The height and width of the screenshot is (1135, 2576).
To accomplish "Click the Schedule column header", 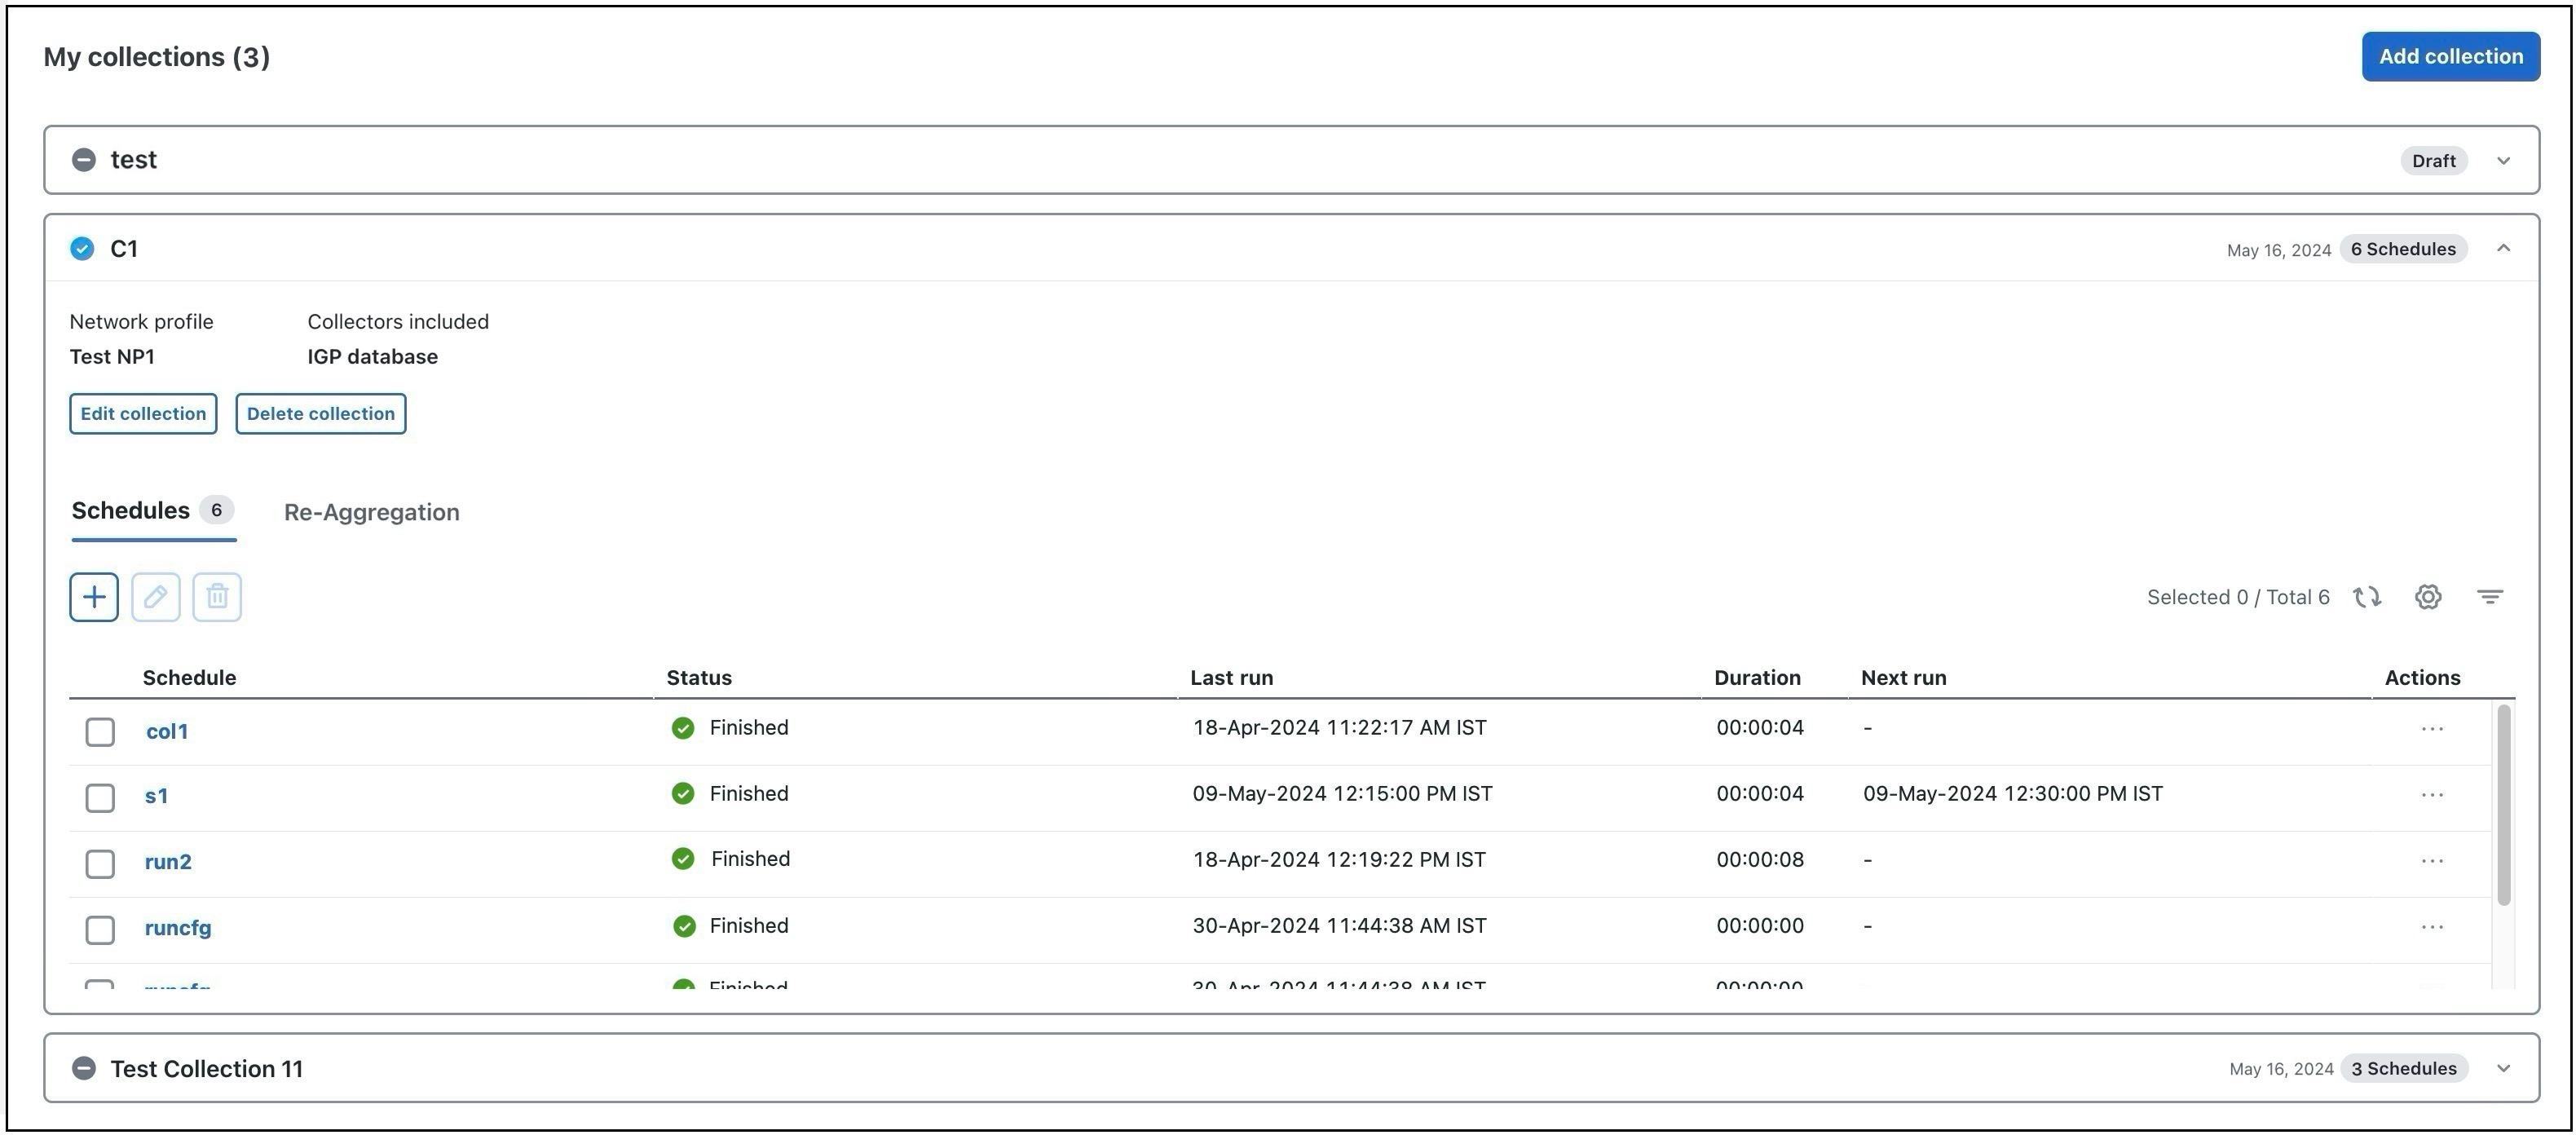I will point(189,678).
